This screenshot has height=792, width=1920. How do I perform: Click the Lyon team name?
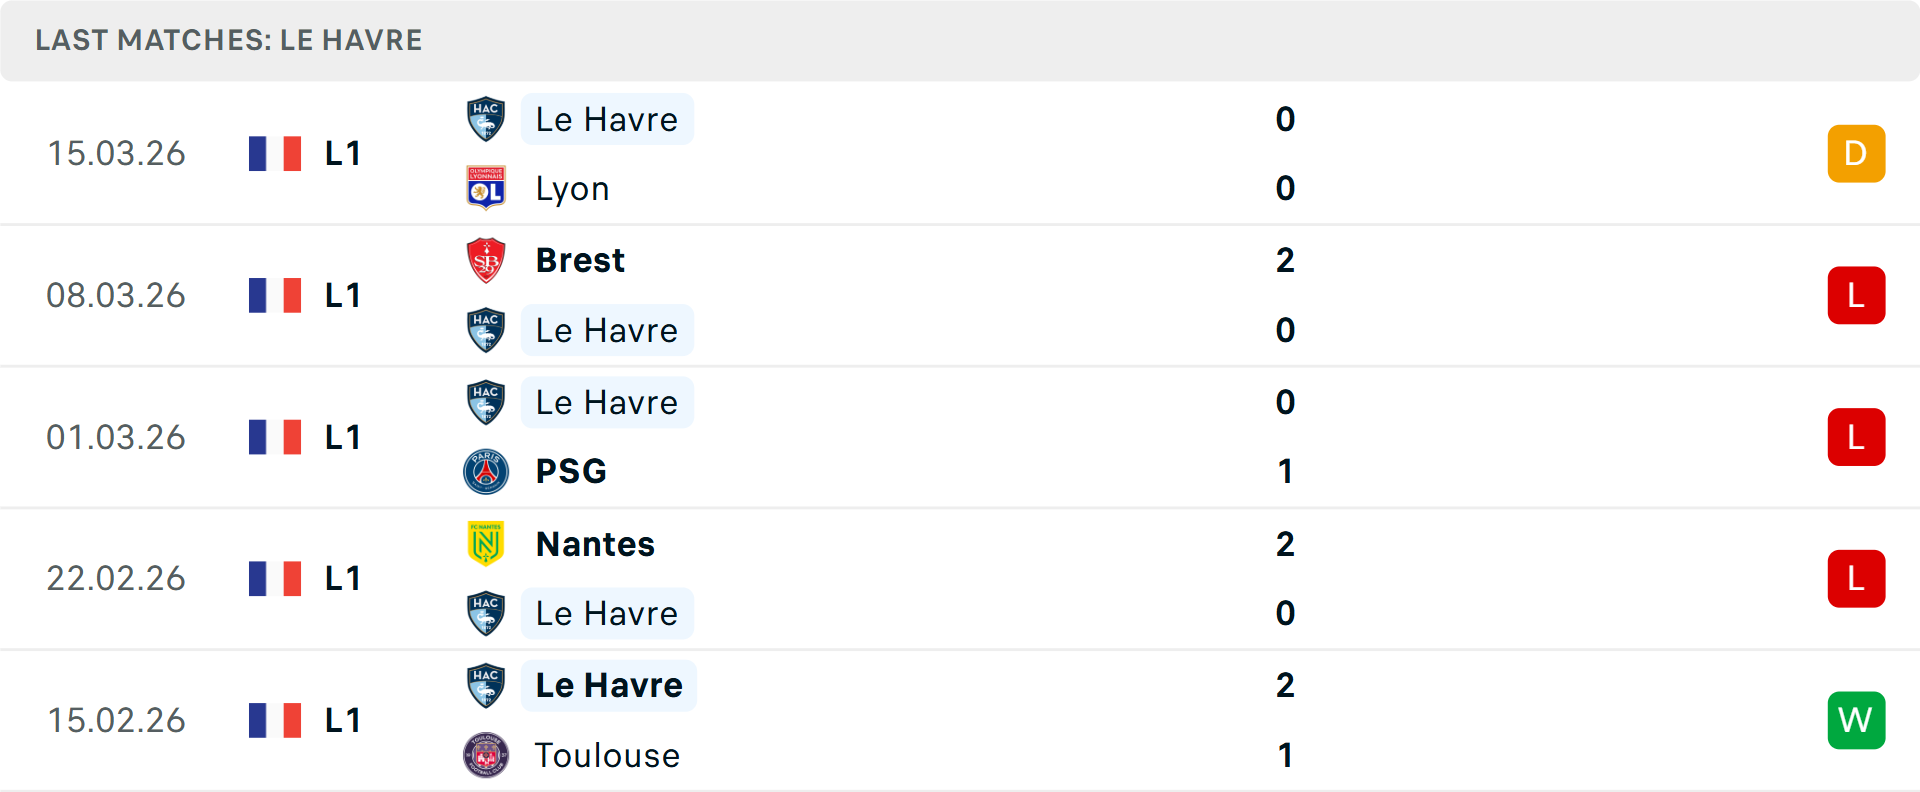click(x=571, y=188)
